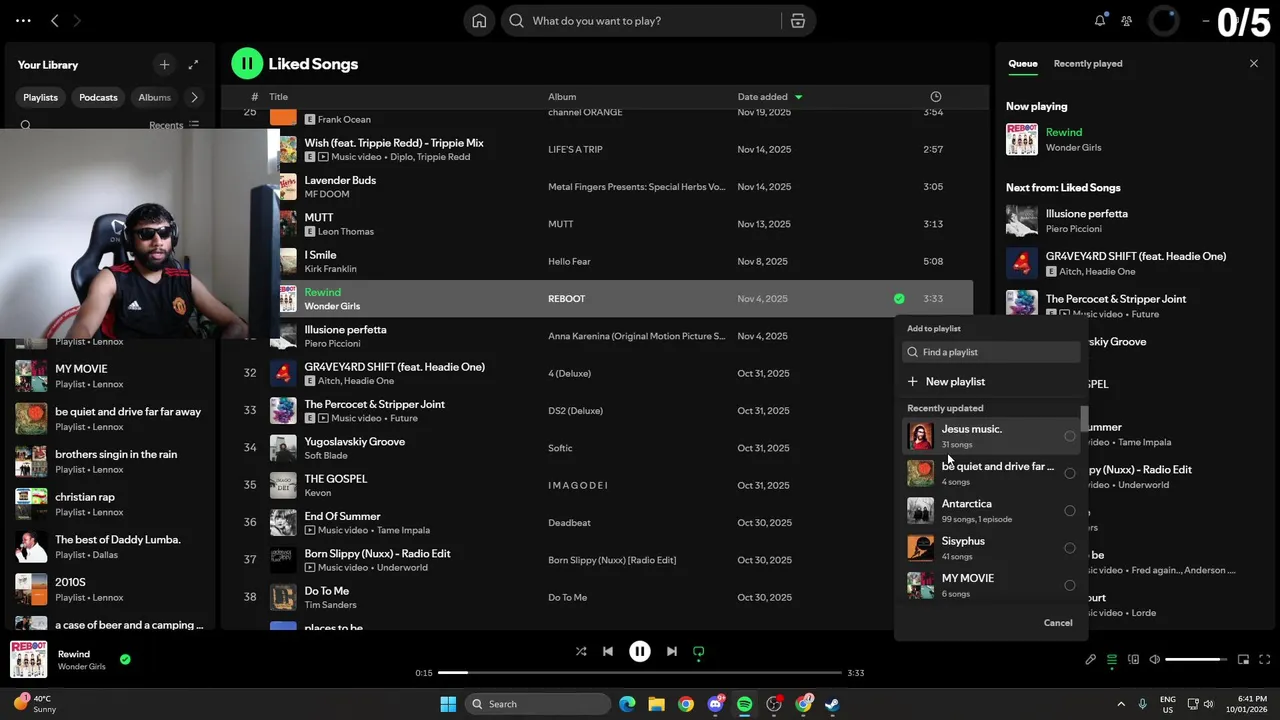The width and height of the screenshot is (1280, 720).
Task: Expand Your Library to full view
Action: [193, 64]
